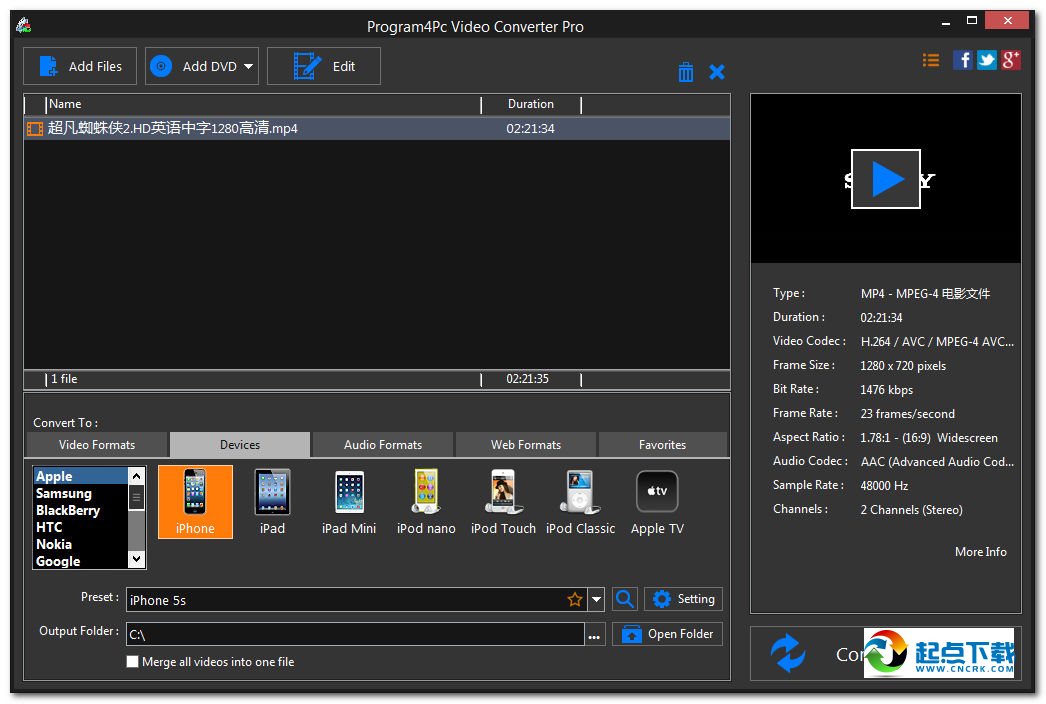Play the video preview
The height and width of the screenshot is (704, 1046).
coord(886,179)
